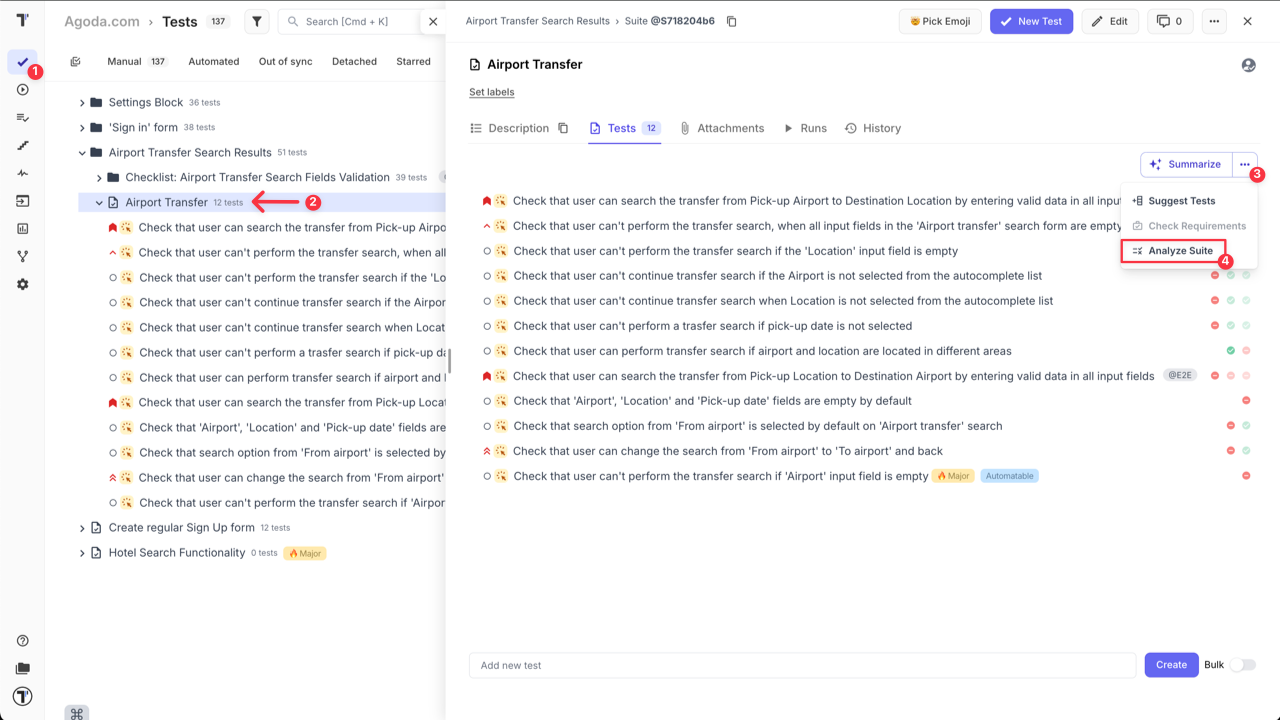Toggle the red status dot on the last test
The height and width of the screenshot is (720, 1280).
pos(1246,476)
